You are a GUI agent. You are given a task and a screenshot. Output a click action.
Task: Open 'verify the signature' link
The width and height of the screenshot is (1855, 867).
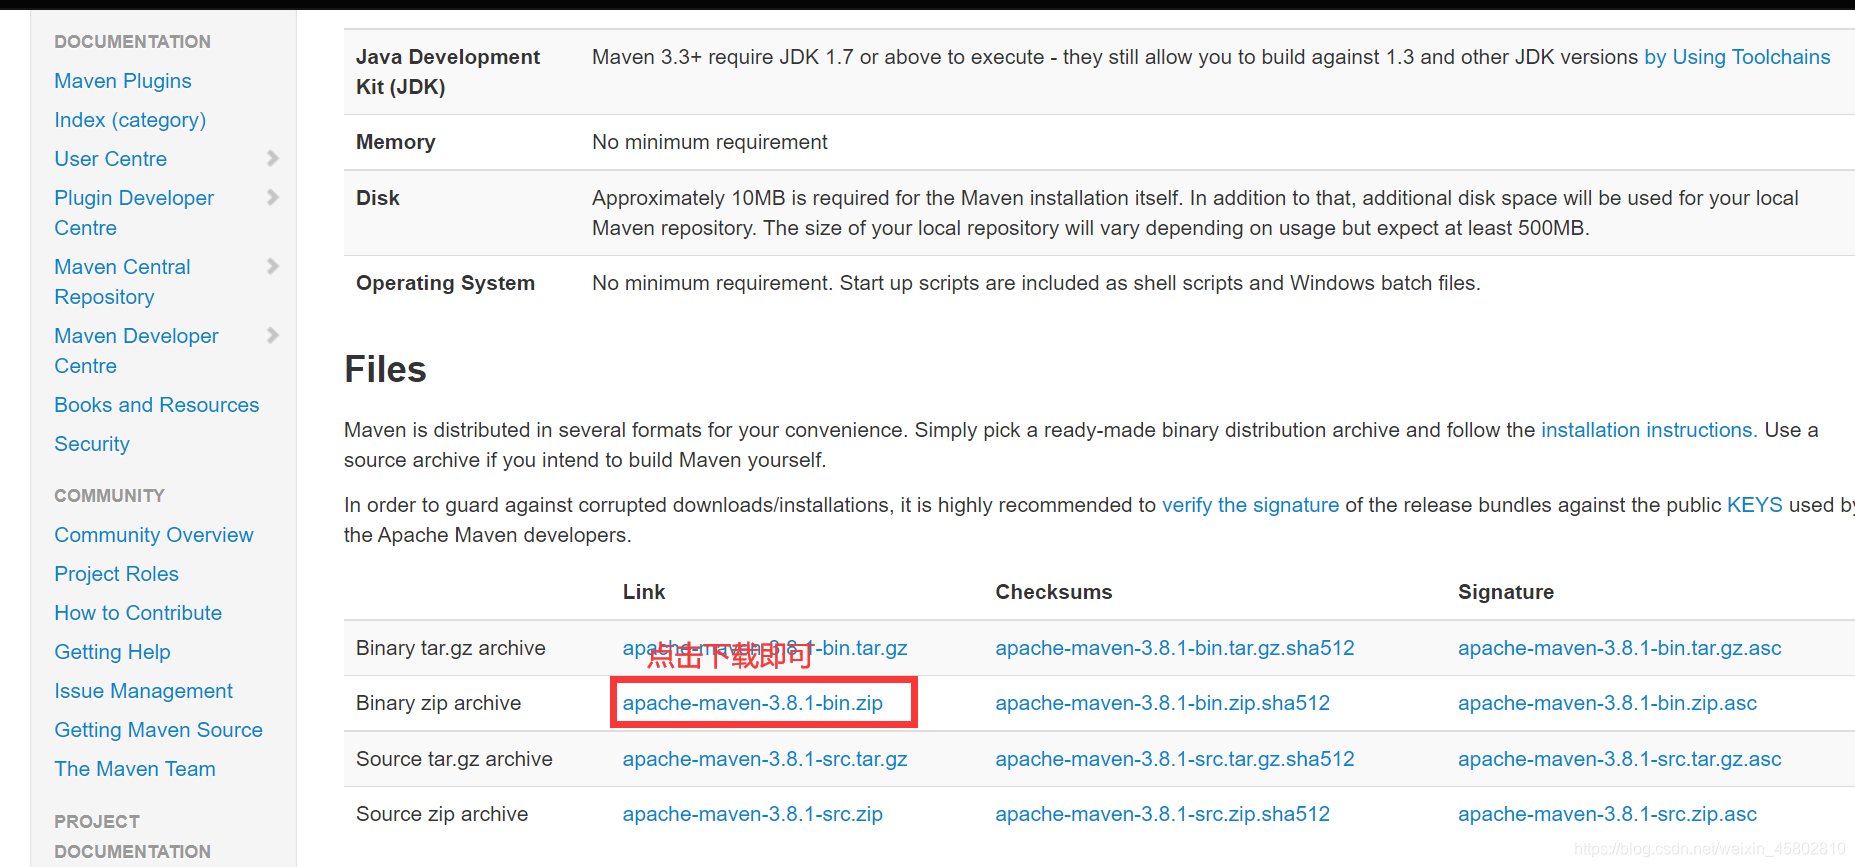(1250, 505)
